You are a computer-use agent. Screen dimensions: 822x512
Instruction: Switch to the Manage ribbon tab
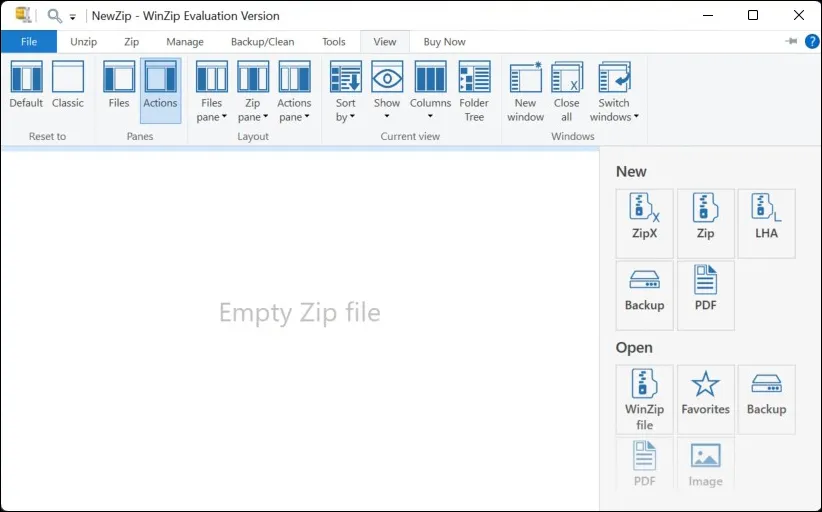click(185, 41)
